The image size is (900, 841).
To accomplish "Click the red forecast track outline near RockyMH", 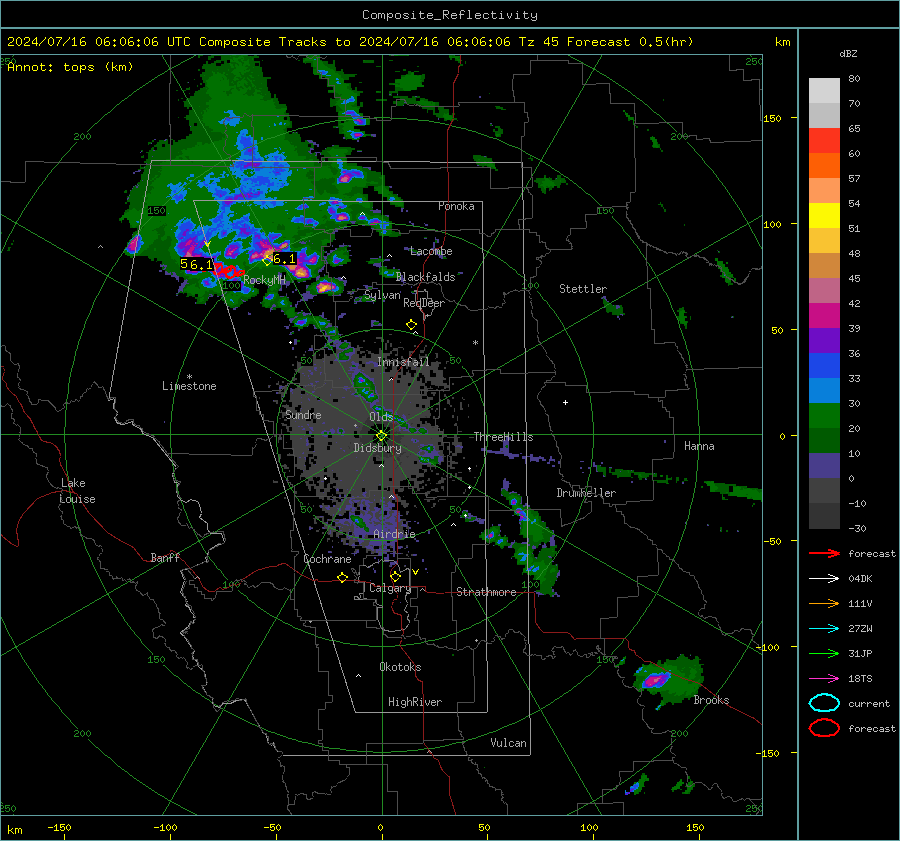I will [x=230, y=270].
